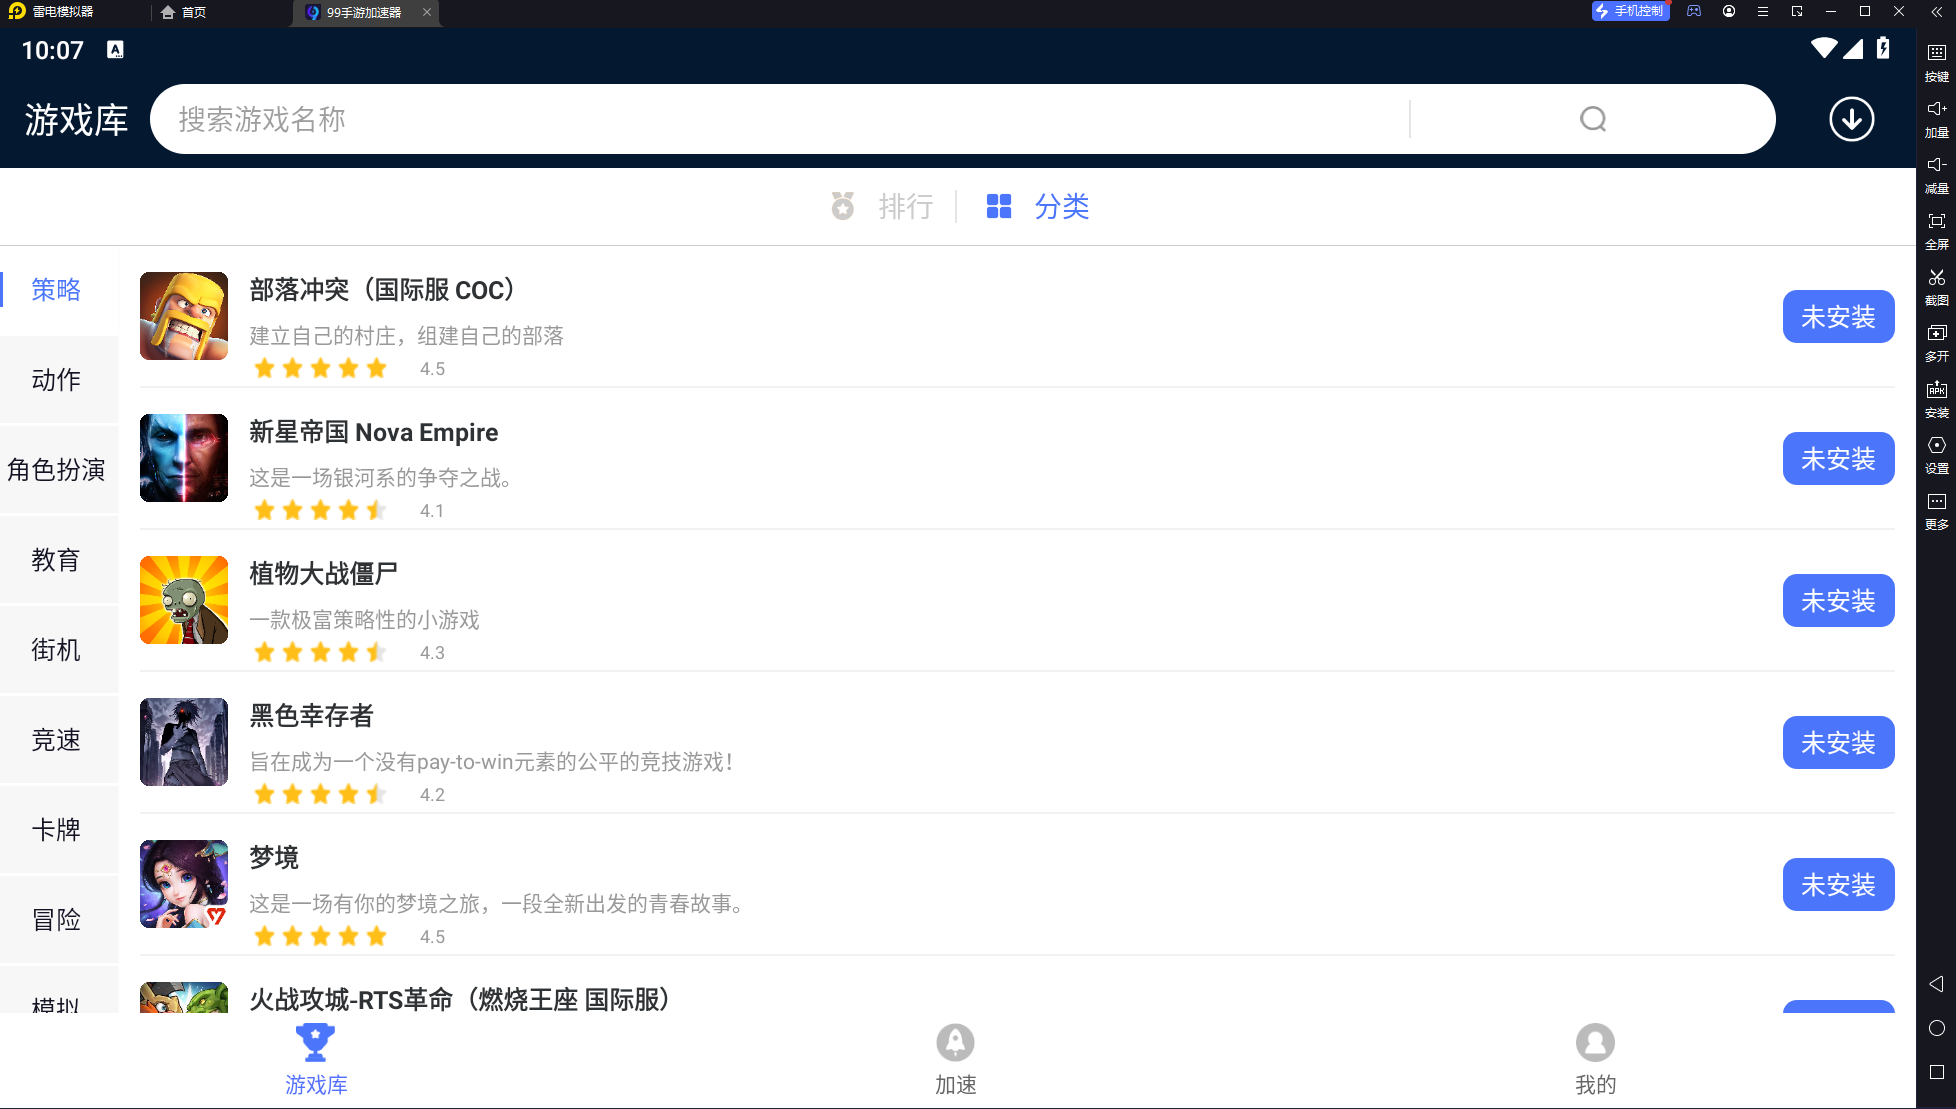Screen dimensions: 1956x1109
Task: Enter fullscreen with 全屏 icon
Action: point(1937,229)
